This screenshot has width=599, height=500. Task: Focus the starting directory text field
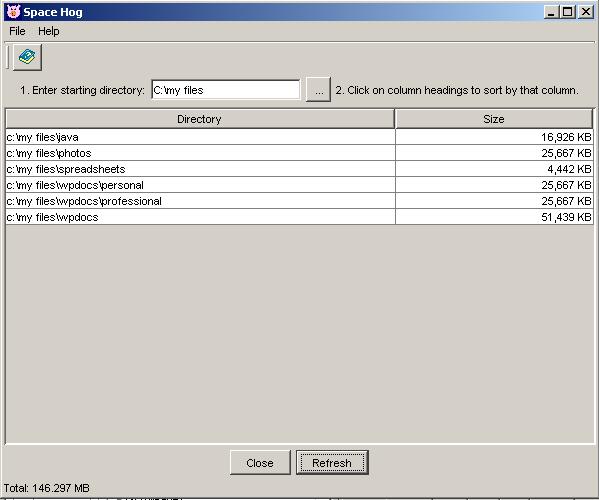[226, 90]
